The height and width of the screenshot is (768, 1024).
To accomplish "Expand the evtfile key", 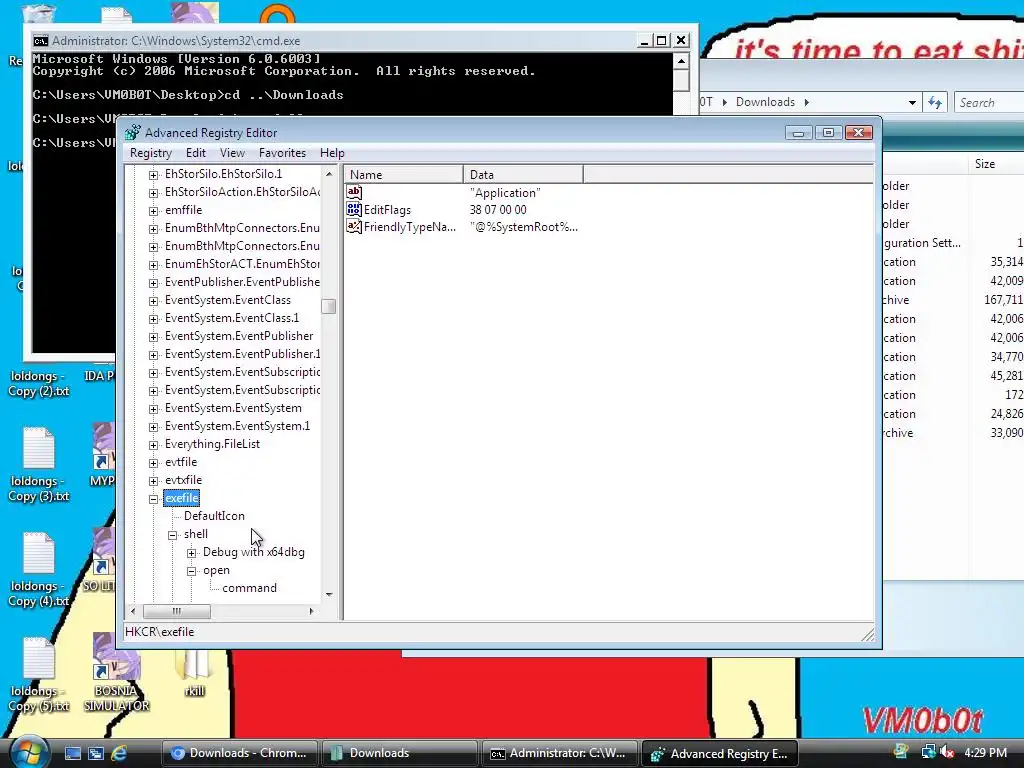I will 153,462.
